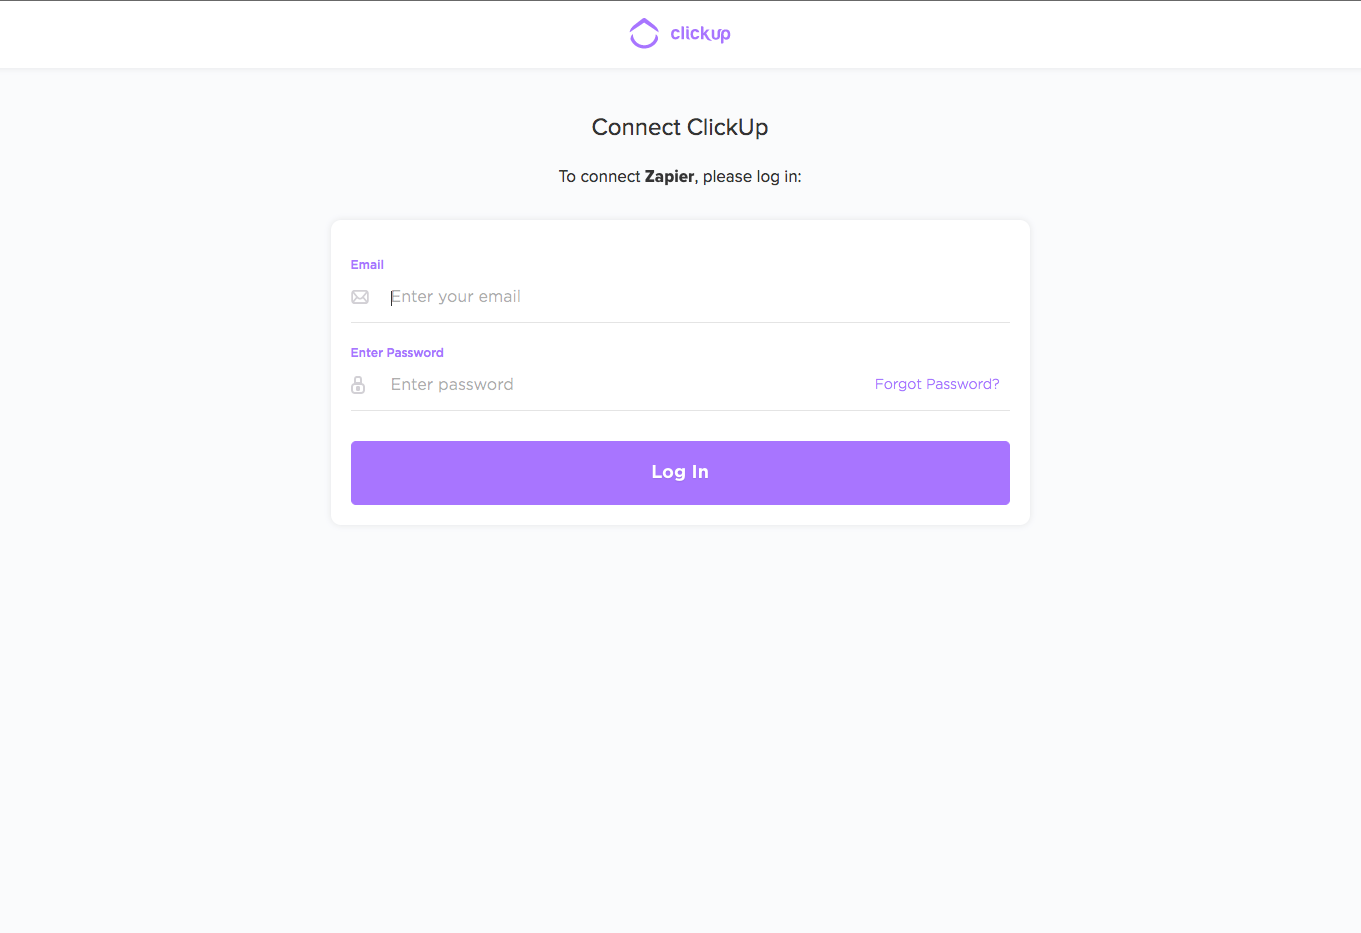Click the underline beneath the password field
1361x933 pixels.
(x=680, y=410)
